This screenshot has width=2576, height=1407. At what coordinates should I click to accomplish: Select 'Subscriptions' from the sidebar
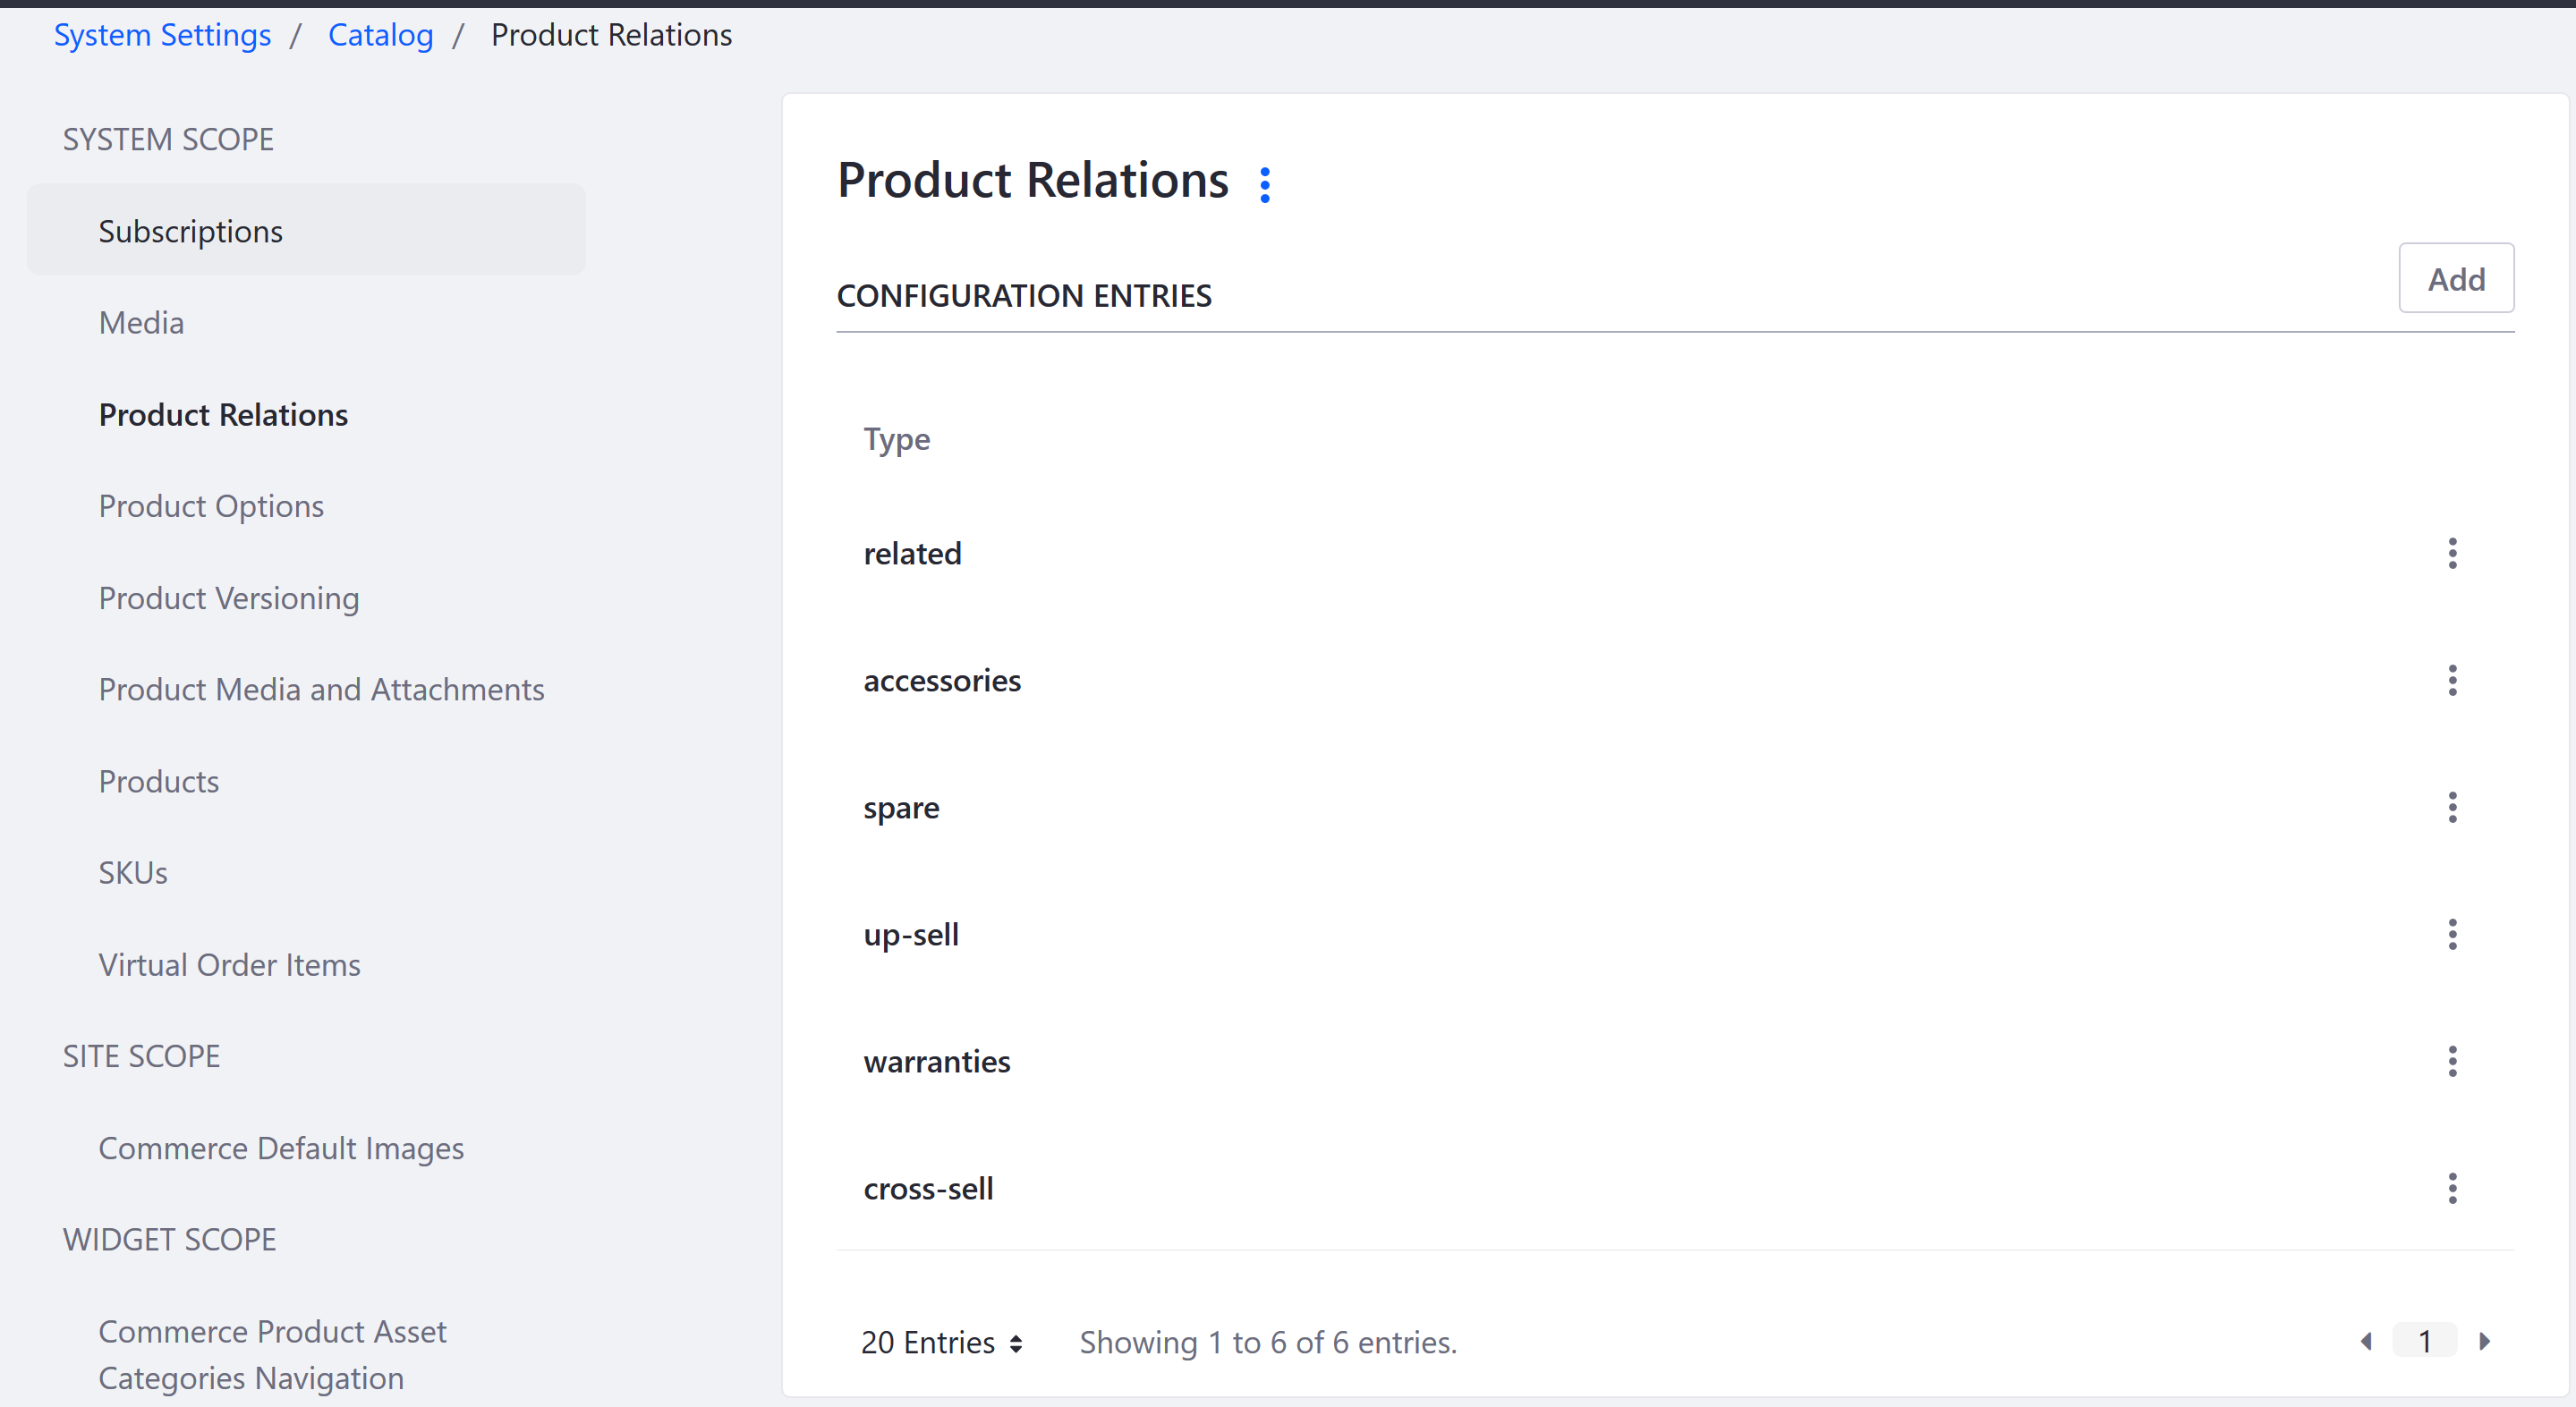[192, 231]
